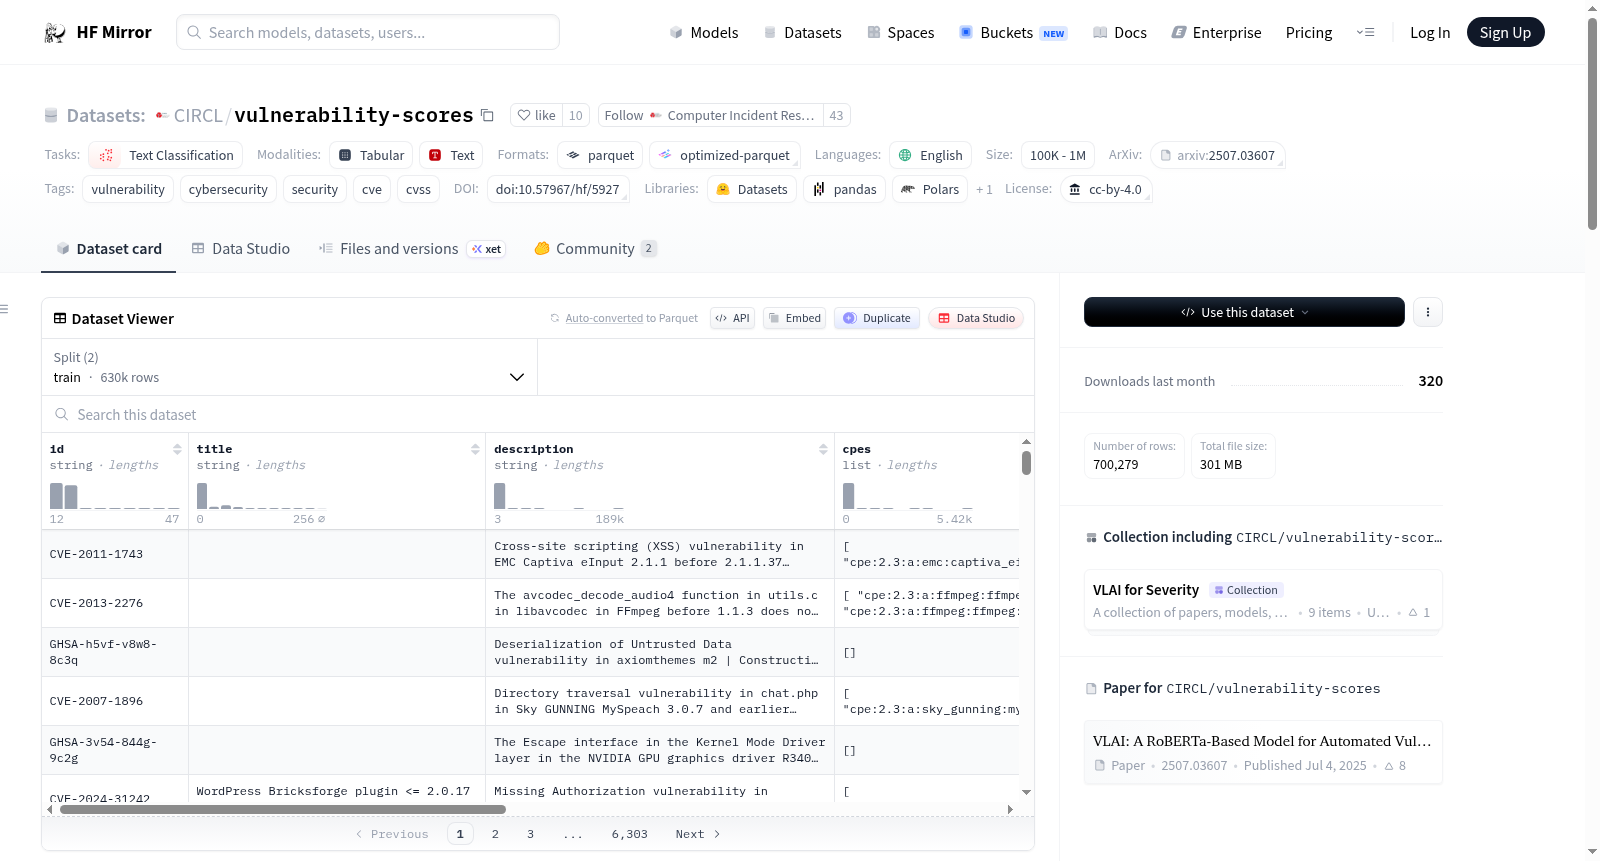Open the Pricing page
This screenshot has width=1600, height=861.
[x=1309, y=33]
